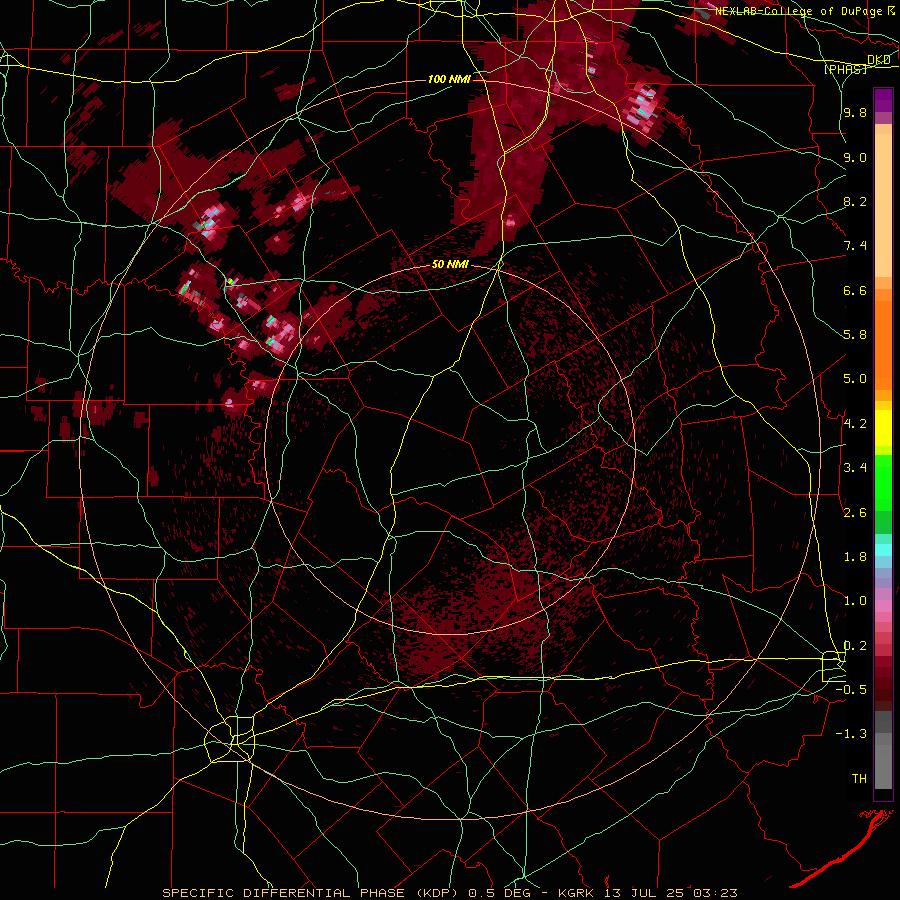900x900 pixels.
Task: Click the "50 NMI" range ring label
Action: click(x=450, y=265)
